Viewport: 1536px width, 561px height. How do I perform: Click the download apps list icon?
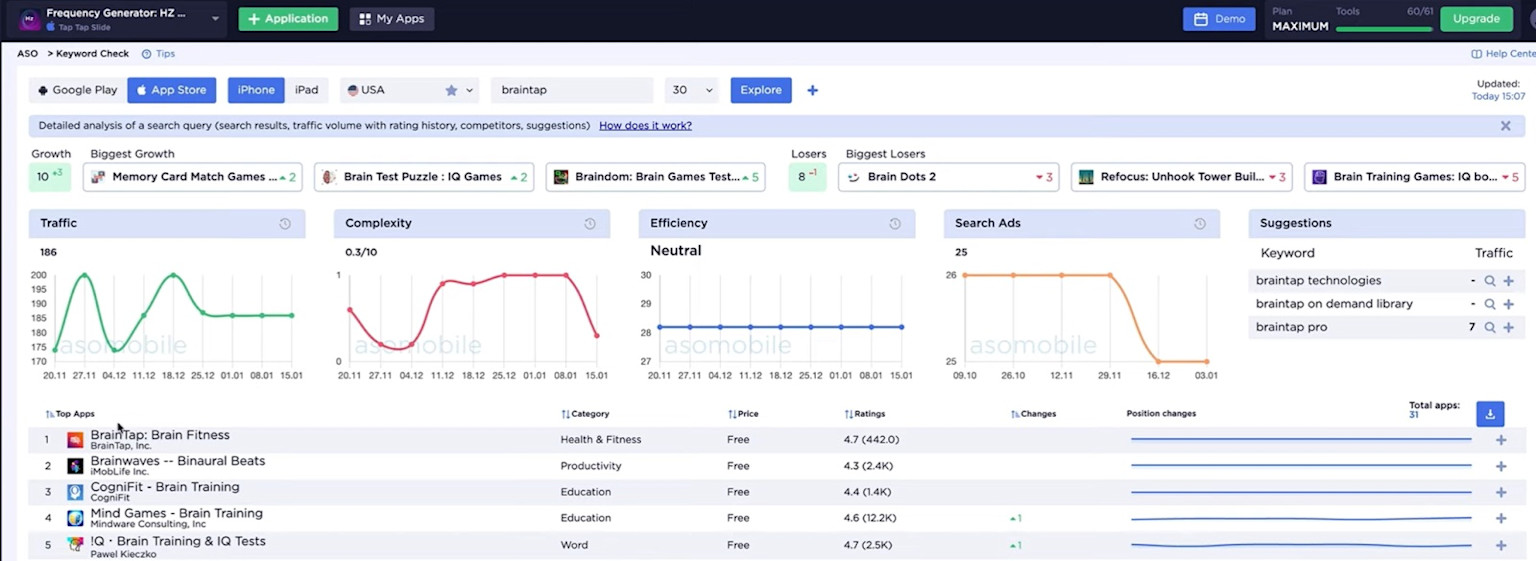tap(1490, 414)
